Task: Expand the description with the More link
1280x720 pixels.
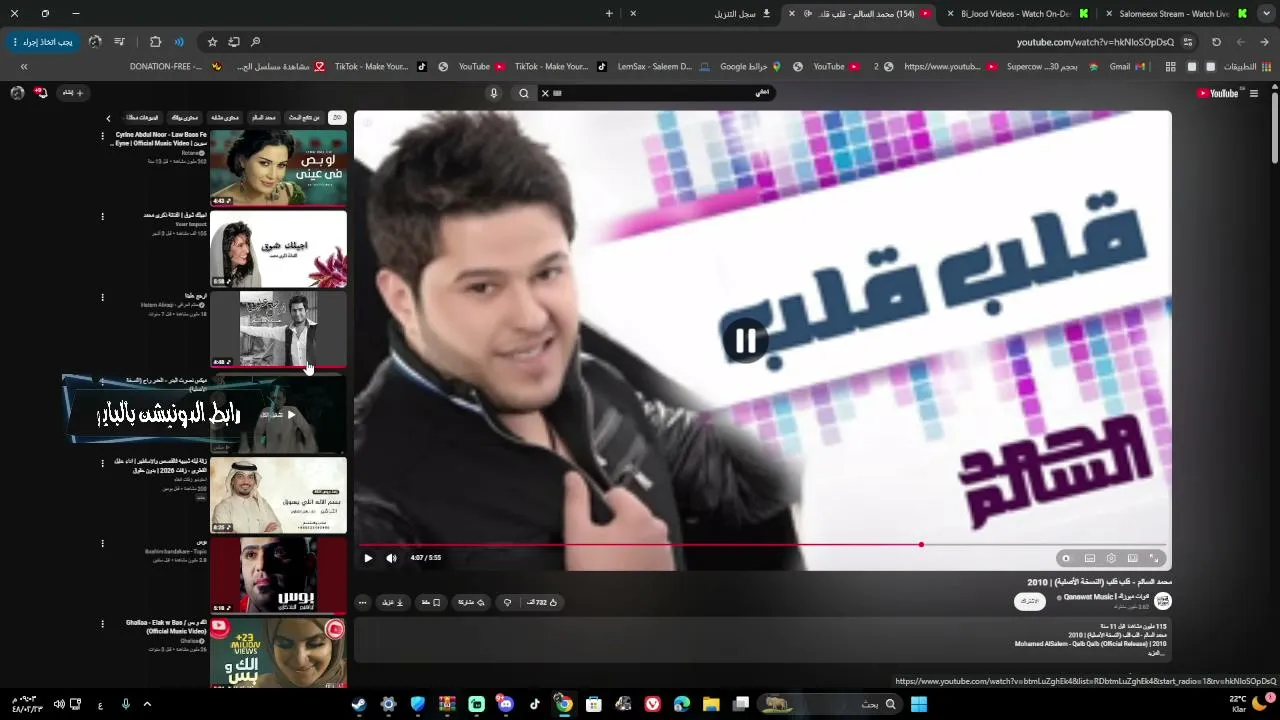Action: (1158, 652)
